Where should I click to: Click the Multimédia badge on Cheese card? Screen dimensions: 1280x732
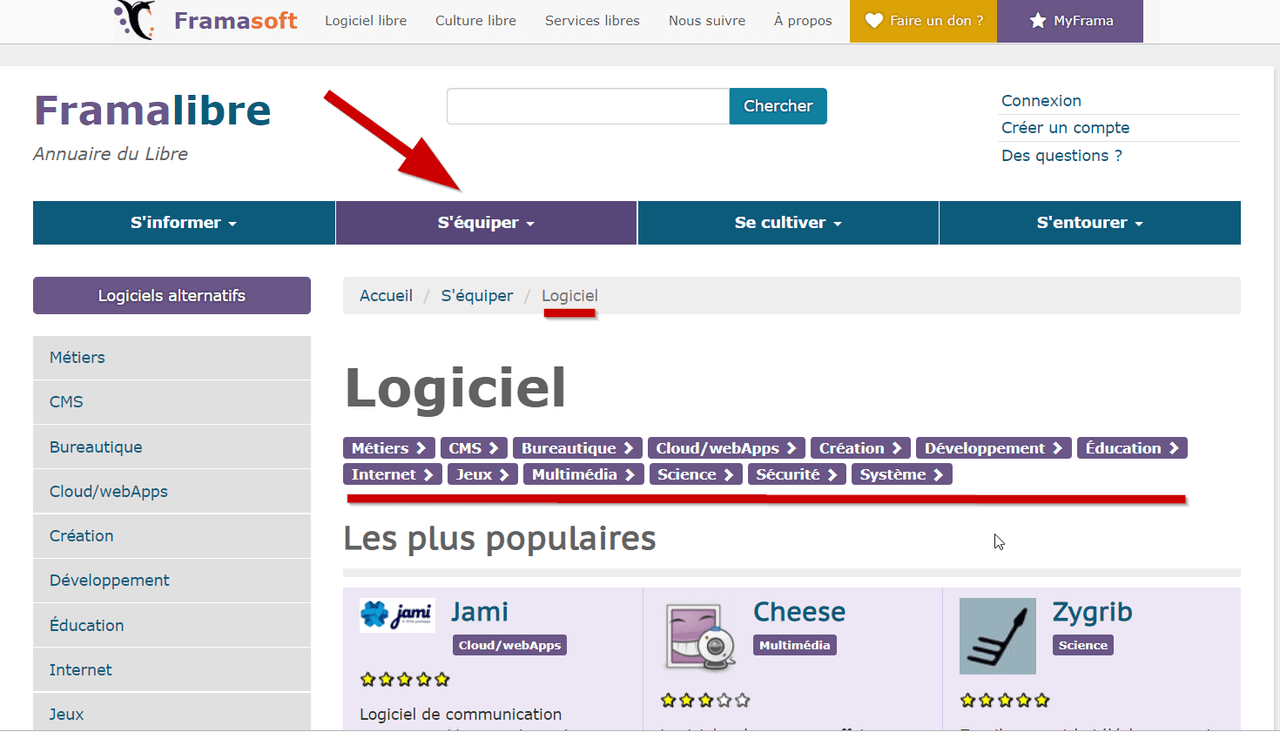click(795, 645)
